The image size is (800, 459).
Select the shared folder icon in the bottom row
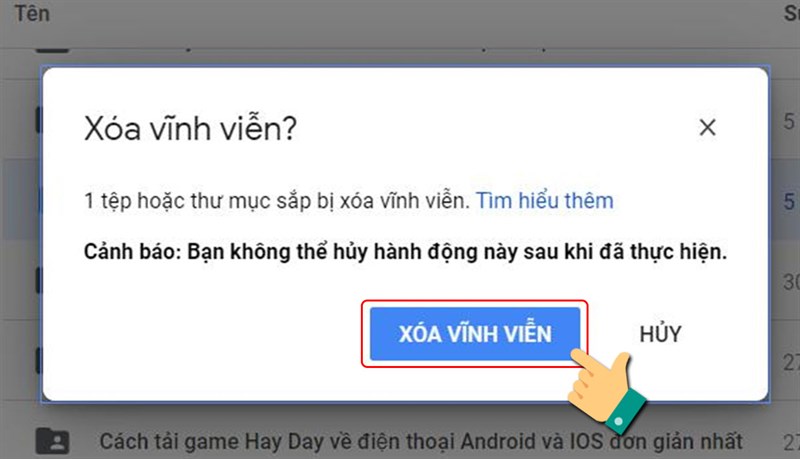point(53,441)
